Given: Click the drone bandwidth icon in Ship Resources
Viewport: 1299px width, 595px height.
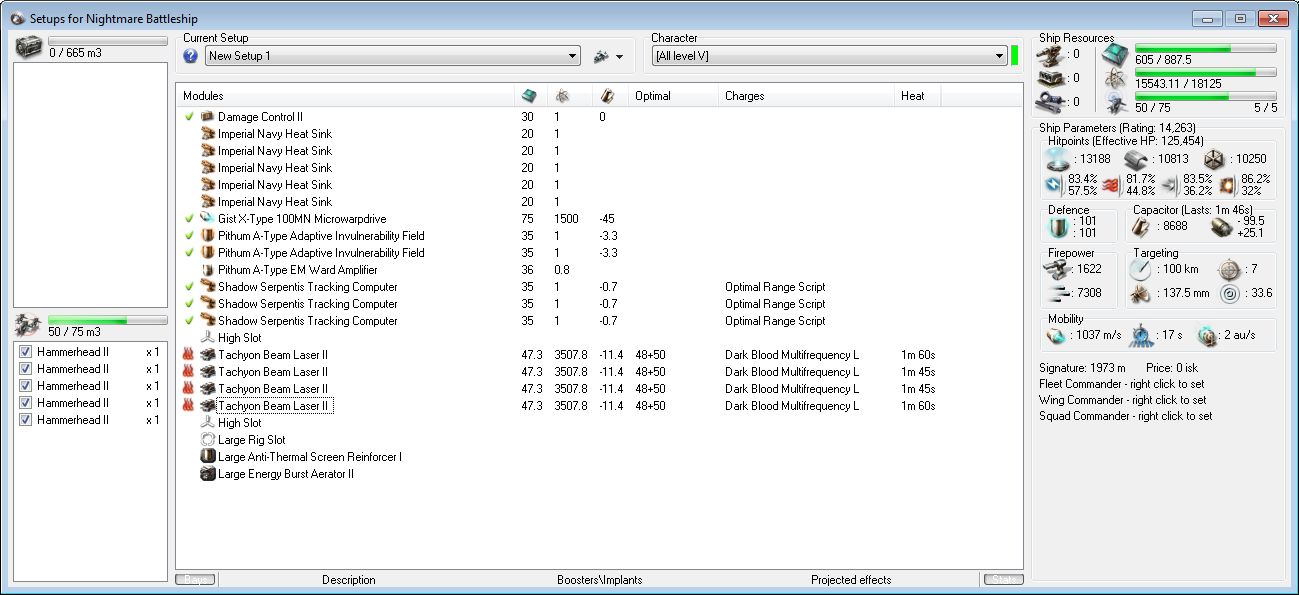Looking at the screenshot, I should [1115, 102].
